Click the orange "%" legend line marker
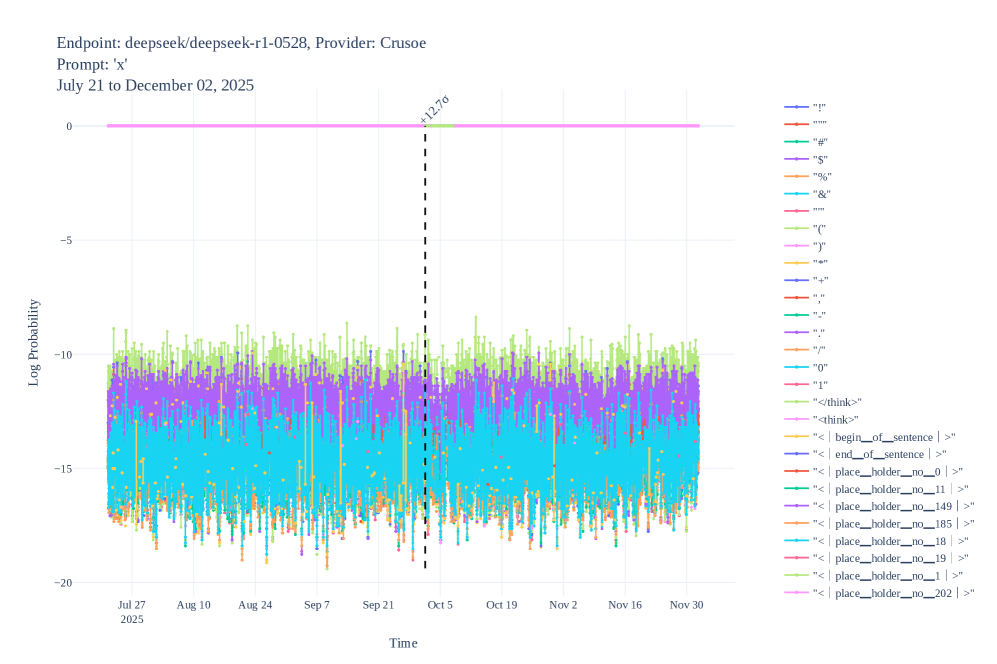997x664 pixels. [x=796, y=176]
